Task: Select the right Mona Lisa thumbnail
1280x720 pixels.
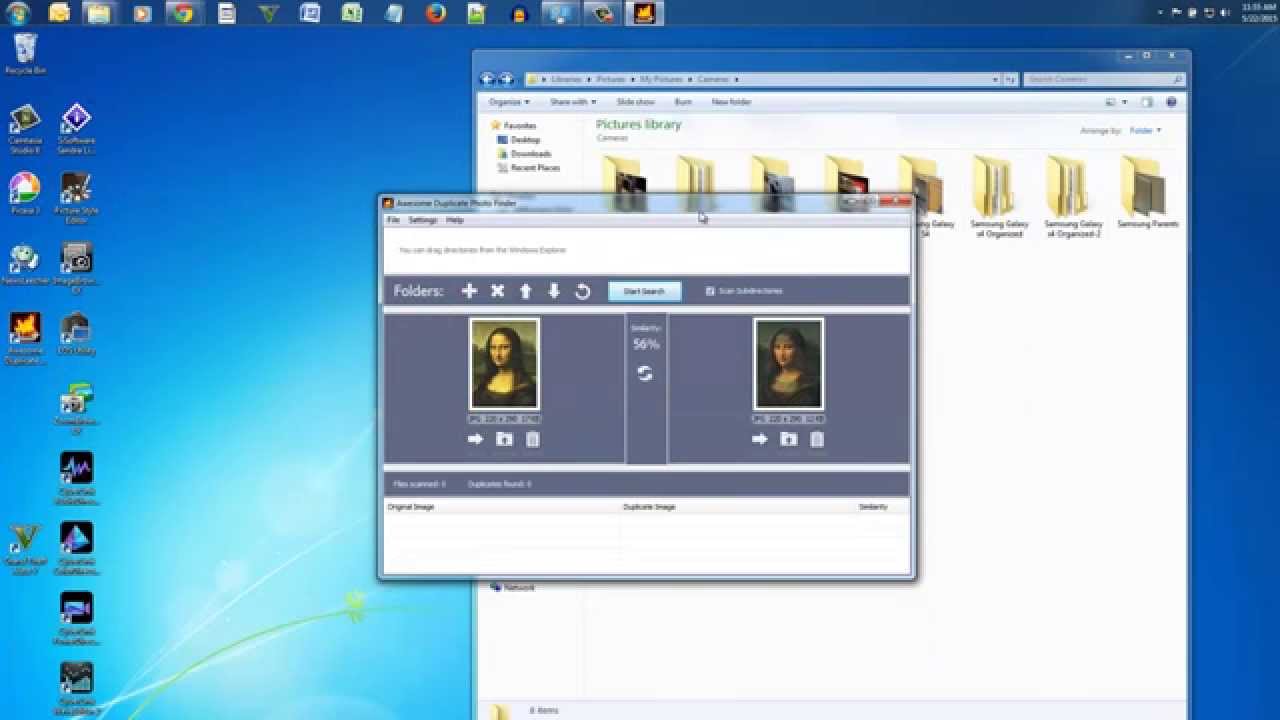Action: [x=789, y=364]
